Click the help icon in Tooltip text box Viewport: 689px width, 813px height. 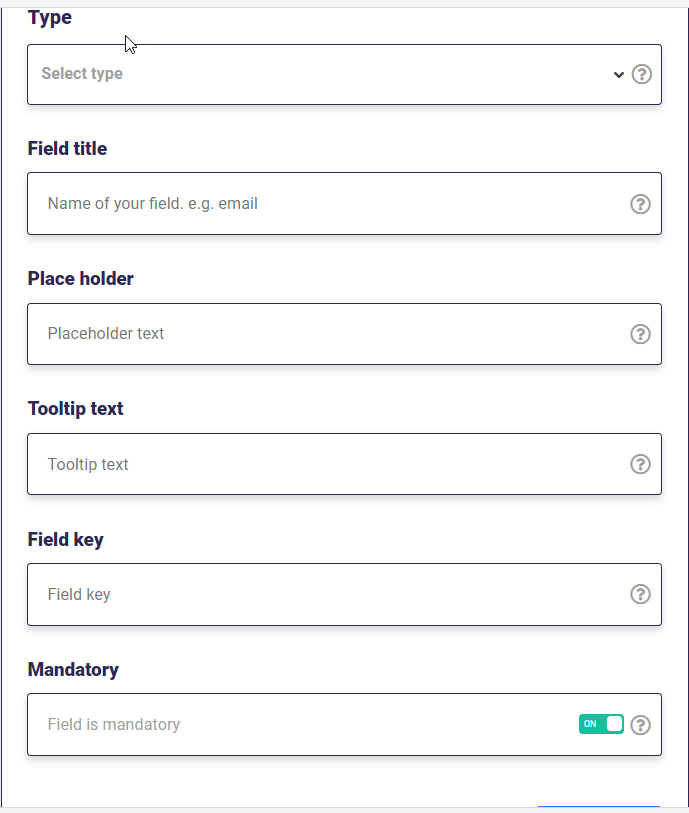[640, 464]
